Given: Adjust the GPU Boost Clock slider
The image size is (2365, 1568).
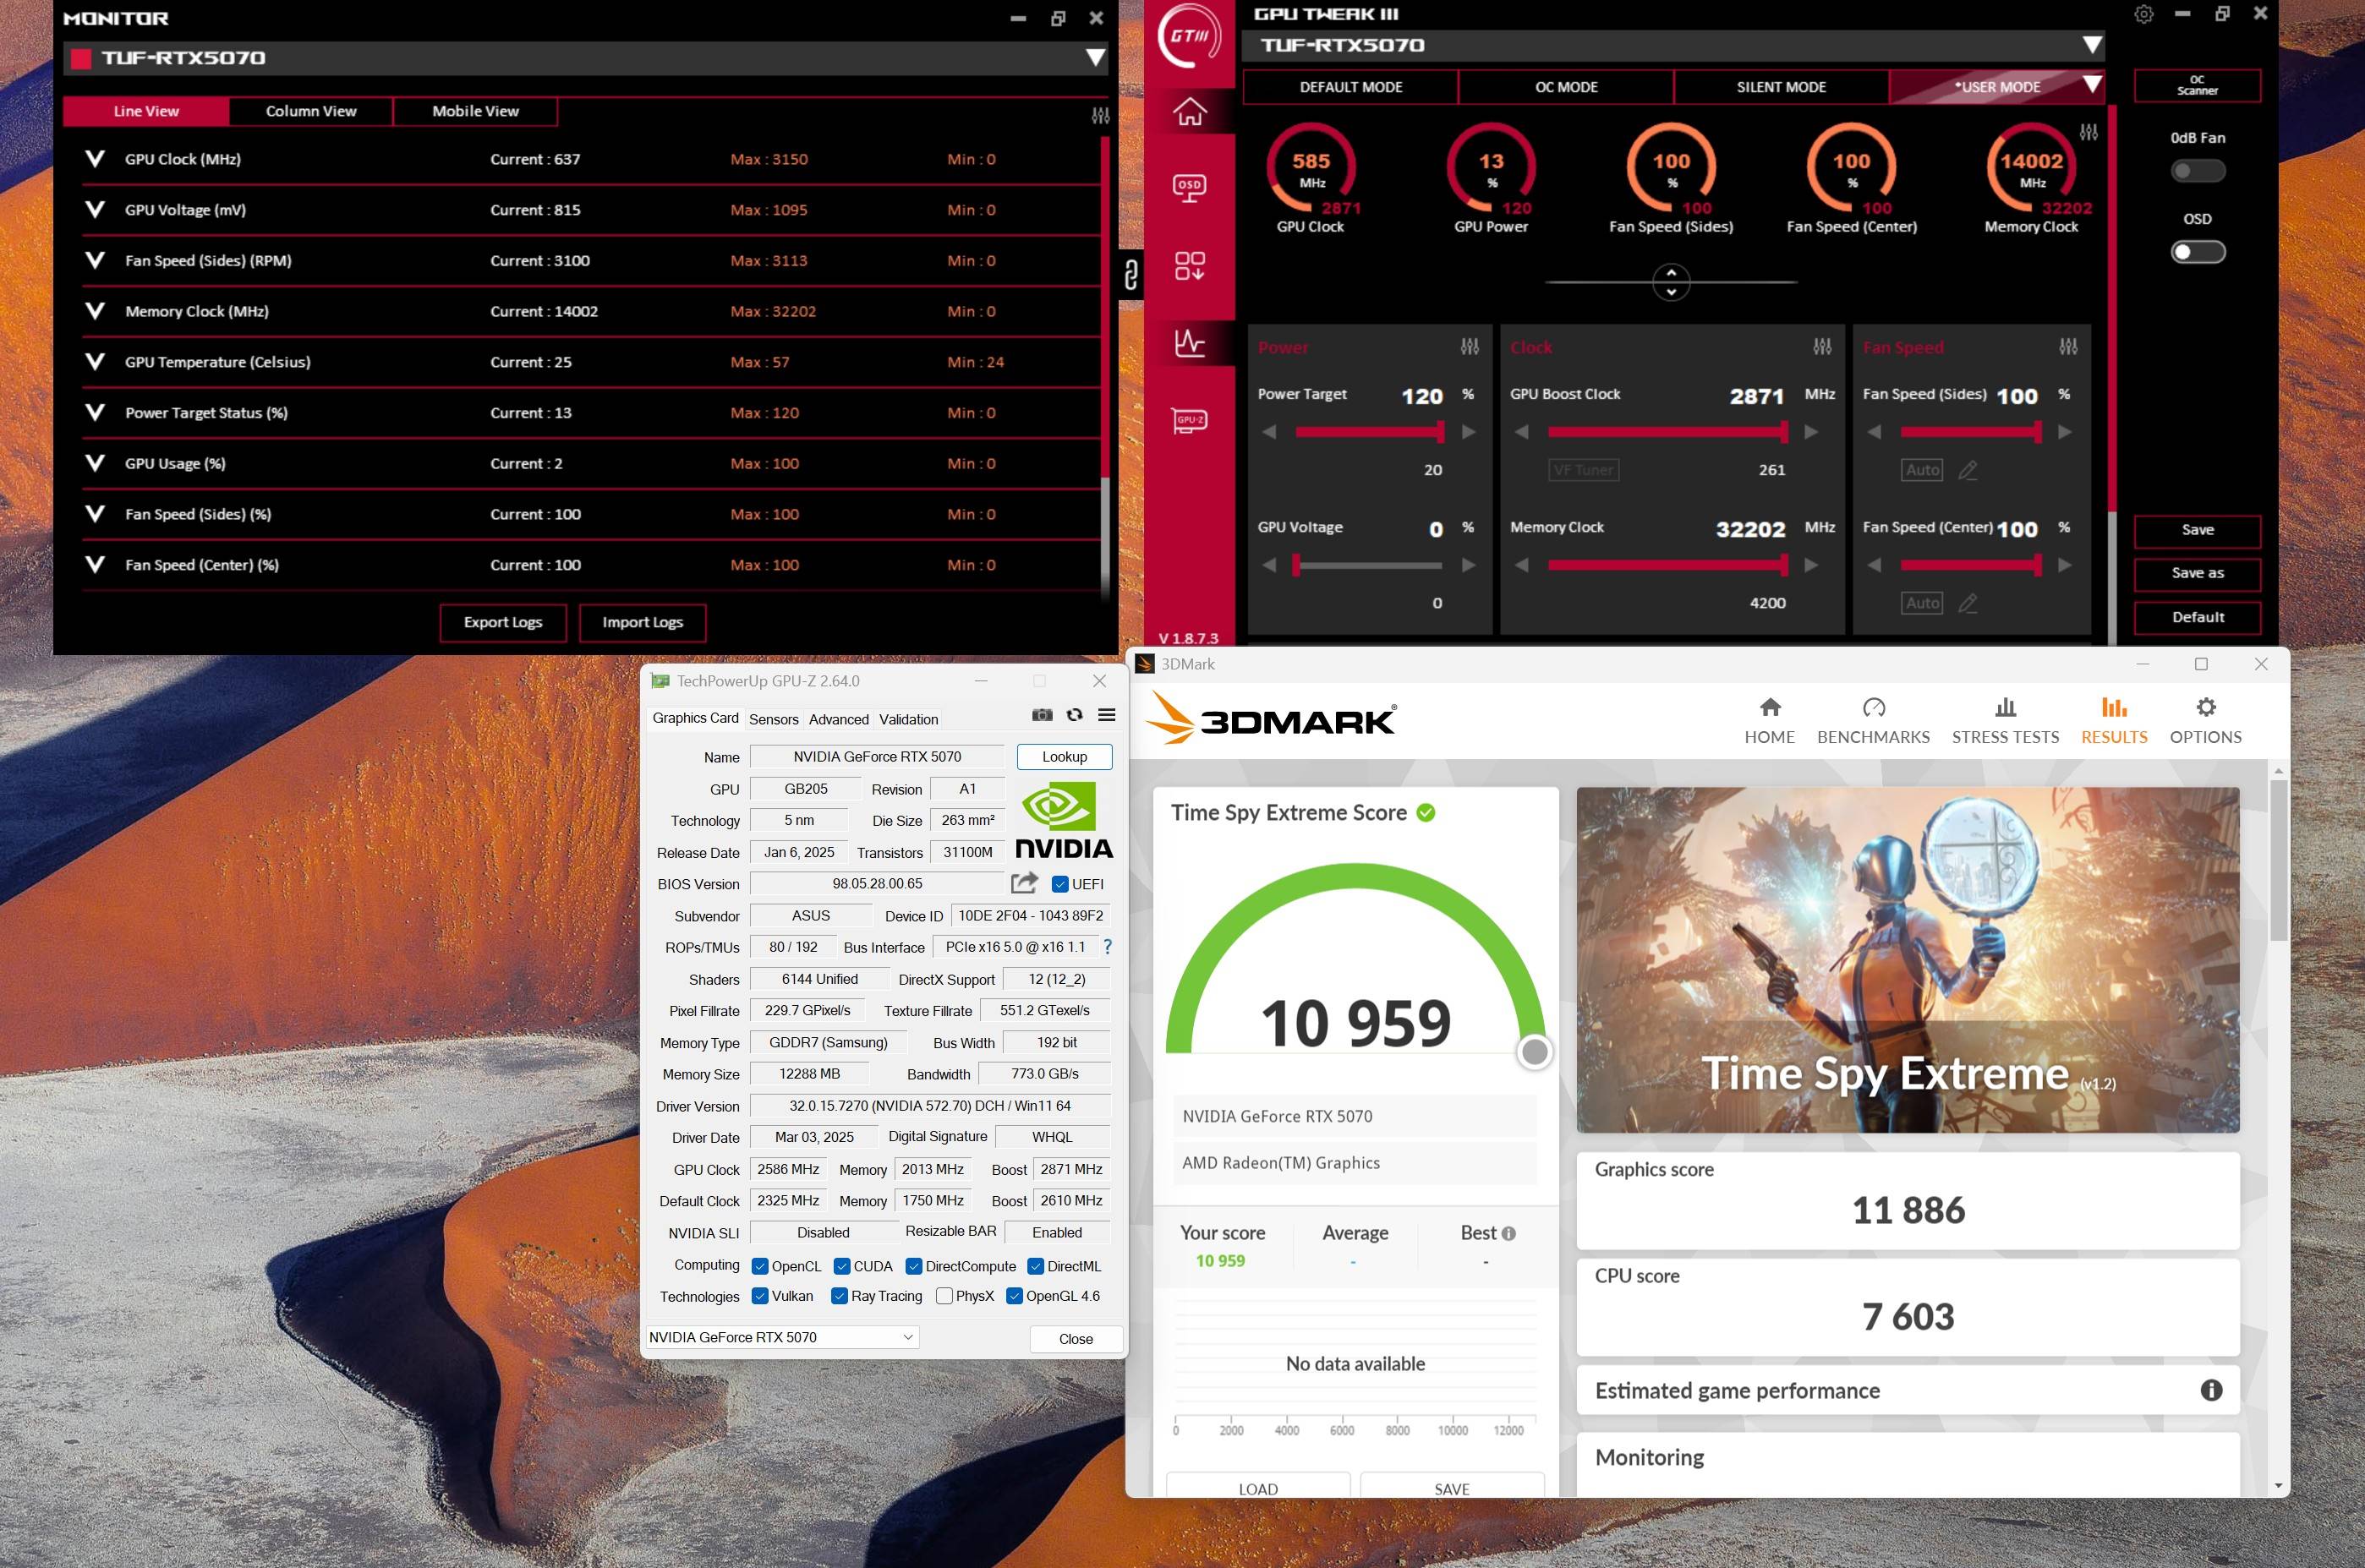Looking at the screenshot, I should pos(1668,432).
